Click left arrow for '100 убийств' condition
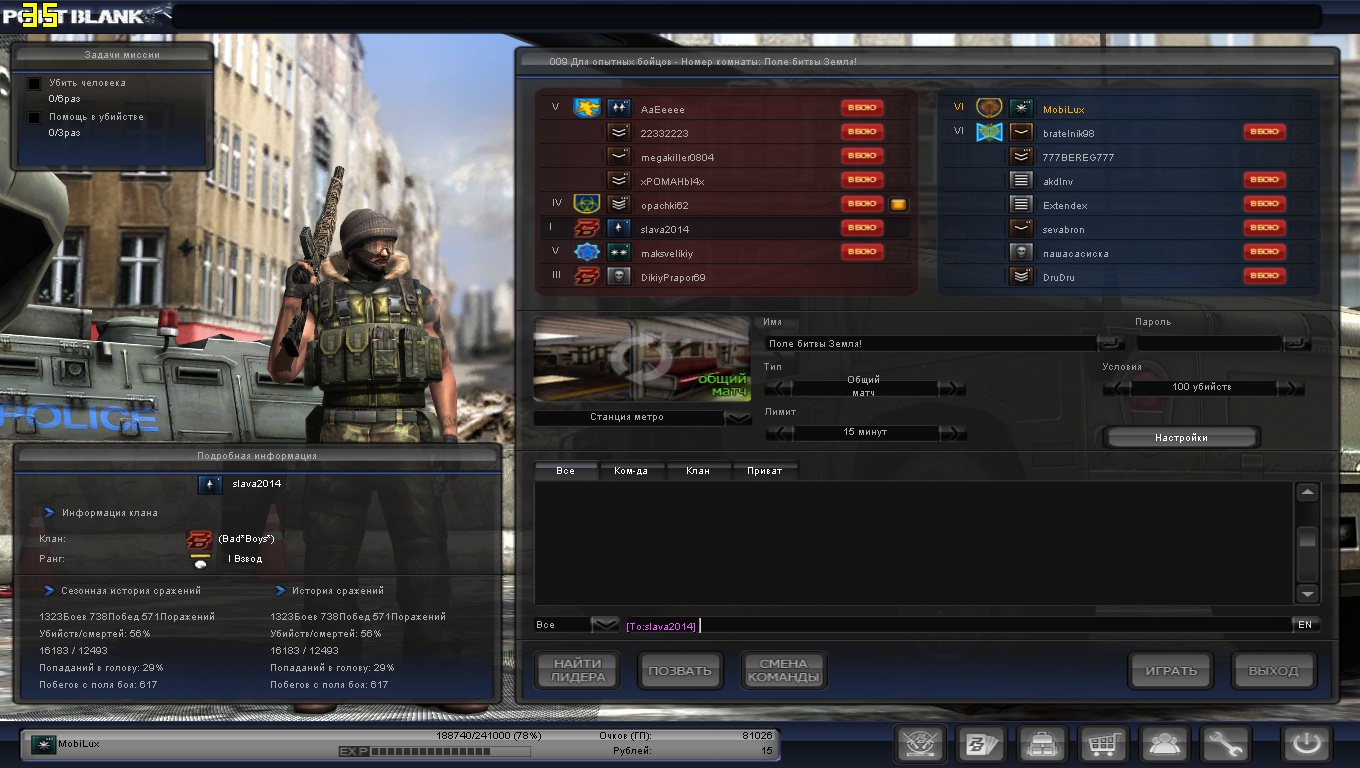Viewport: 1360px width, 768px height. pyautogui.click(x=1116, y=388)
